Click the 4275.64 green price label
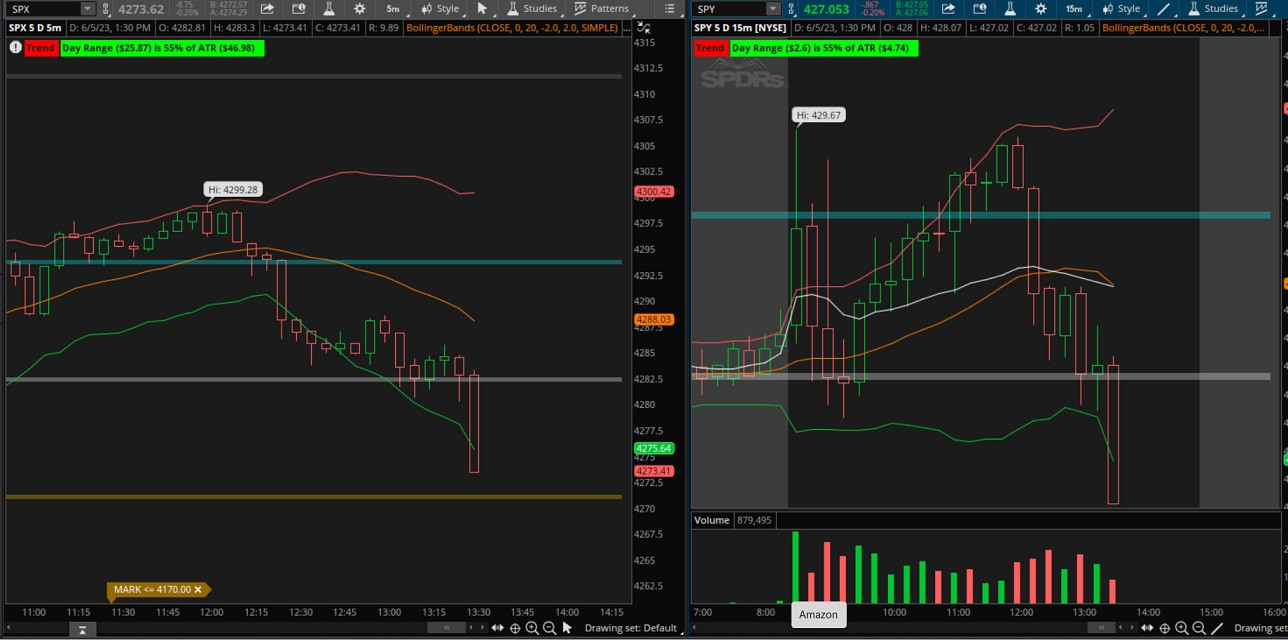Screen dimensions: 1288x640 (x=653, y=449)
